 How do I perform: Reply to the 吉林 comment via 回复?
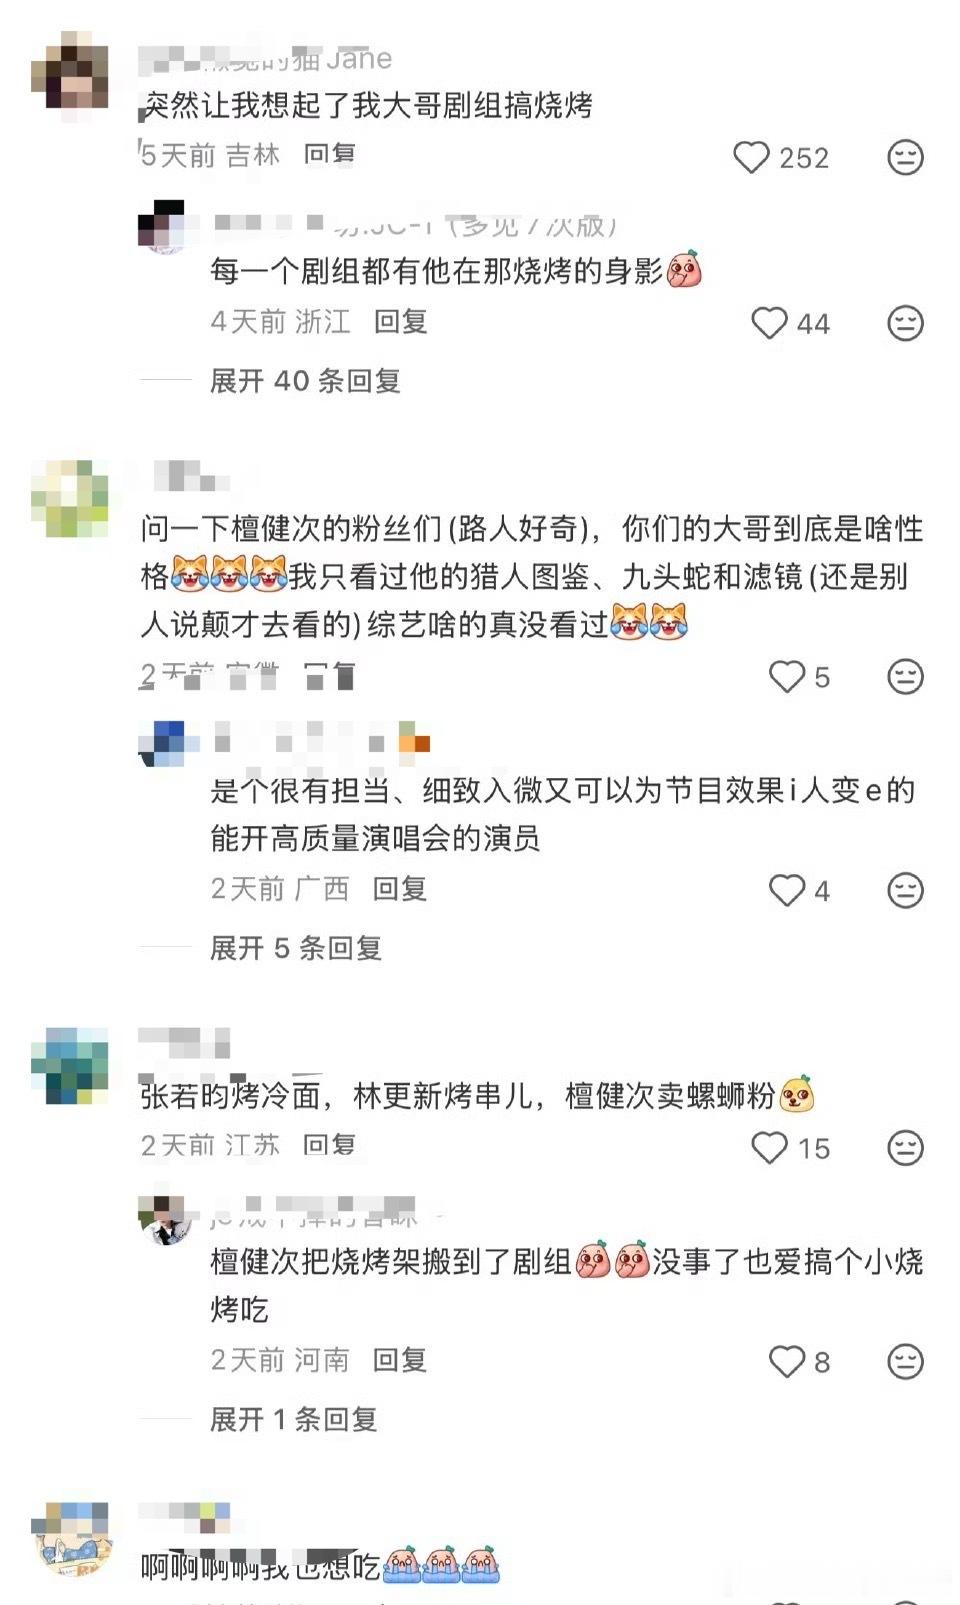[330, 154]
